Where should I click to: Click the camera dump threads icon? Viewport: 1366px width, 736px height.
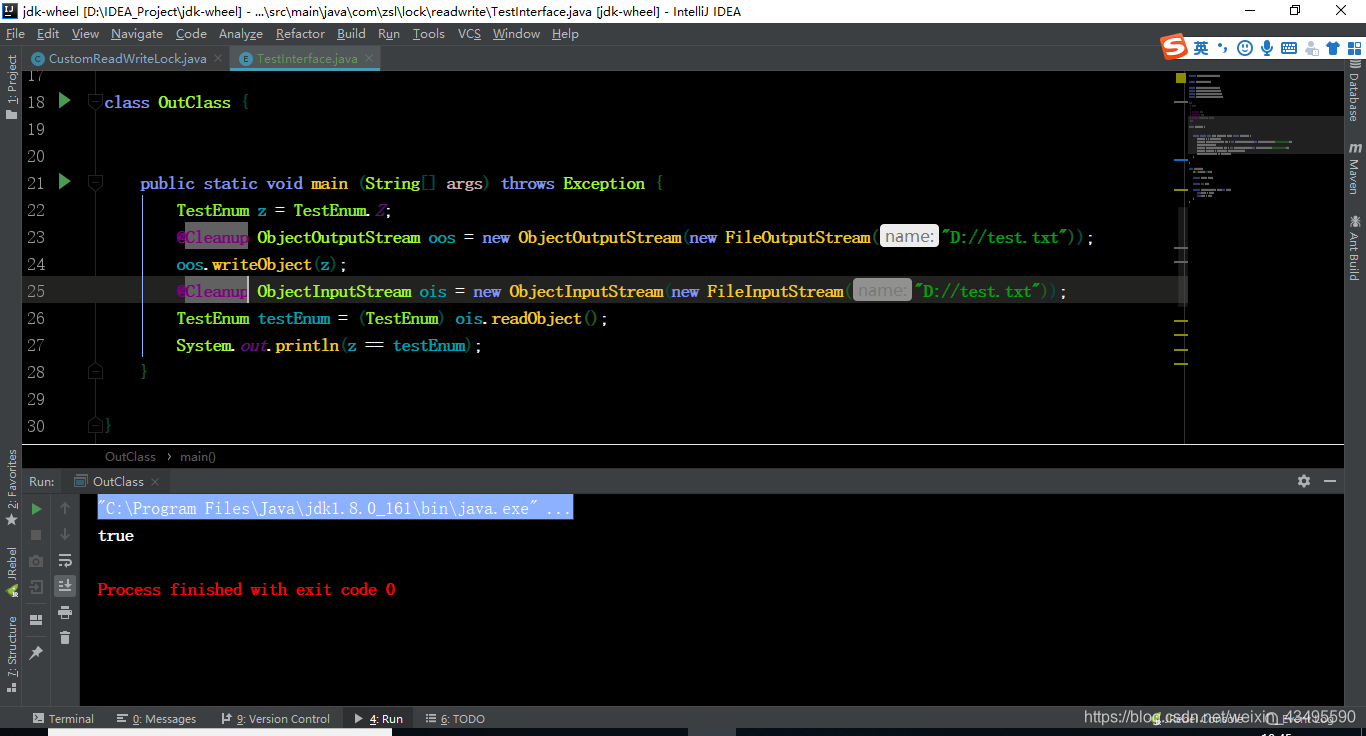pos(36,561)
